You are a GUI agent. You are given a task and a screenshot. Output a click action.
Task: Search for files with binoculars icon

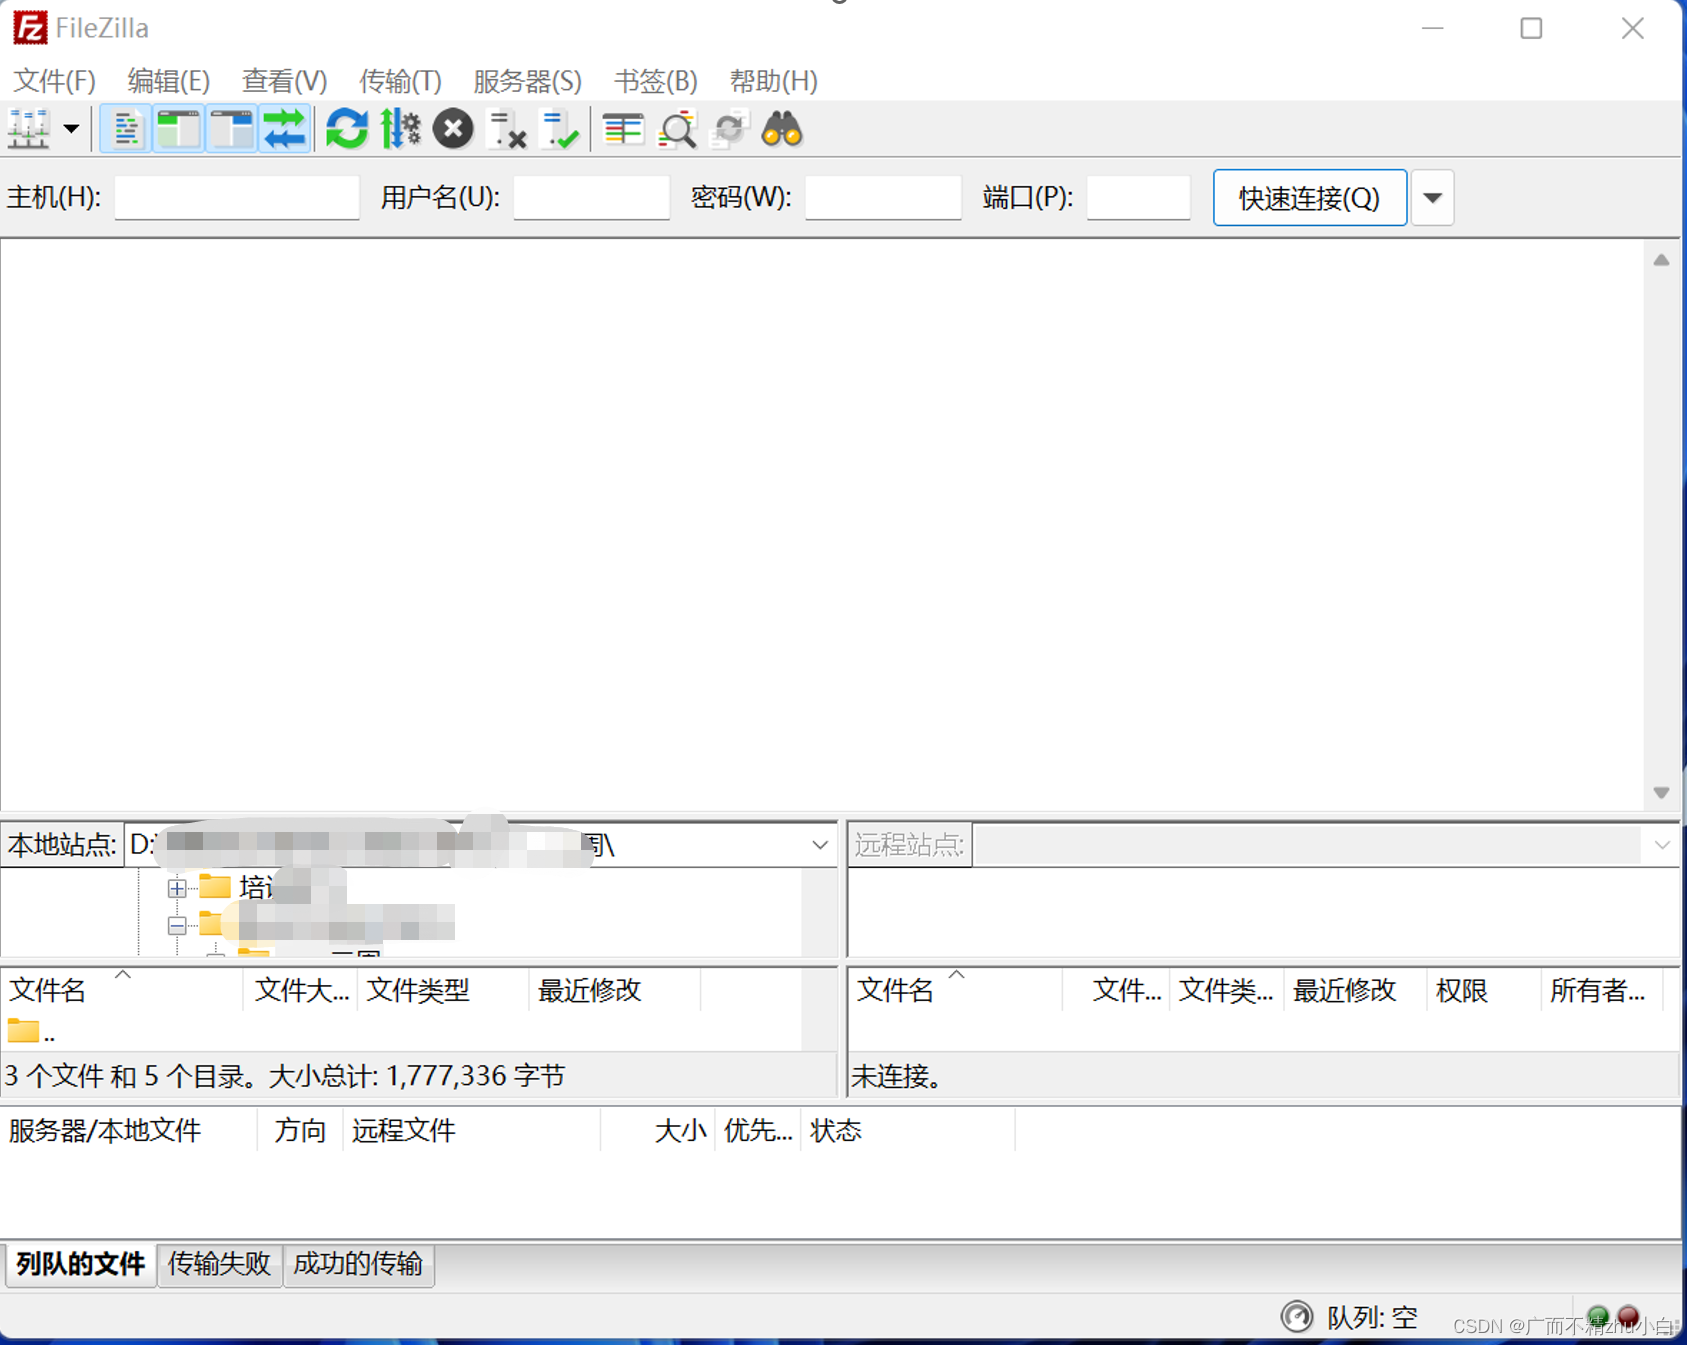coord(782,129)
